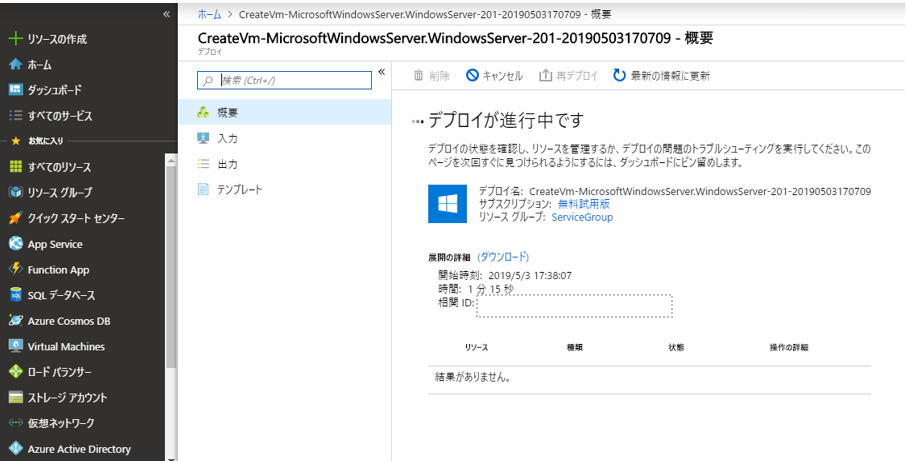Click the 出力 outputs icon

203,164
